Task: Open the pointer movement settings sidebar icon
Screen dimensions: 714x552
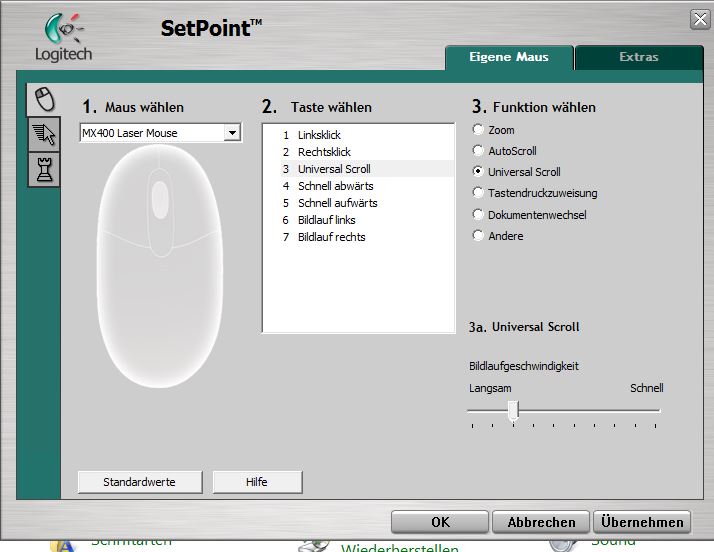Action: click(x=44, y=135)
